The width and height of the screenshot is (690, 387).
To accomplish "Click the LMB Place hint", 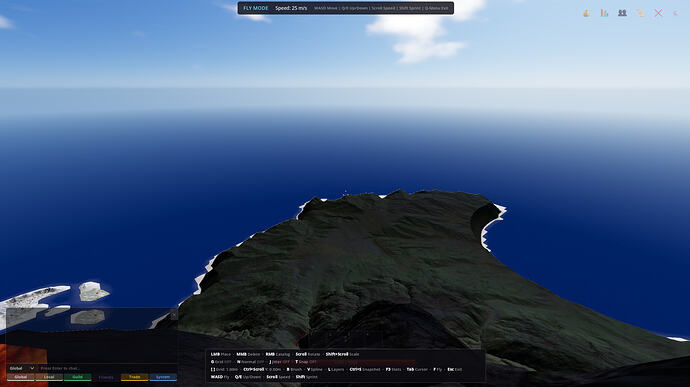I will (x=220, y=354).
